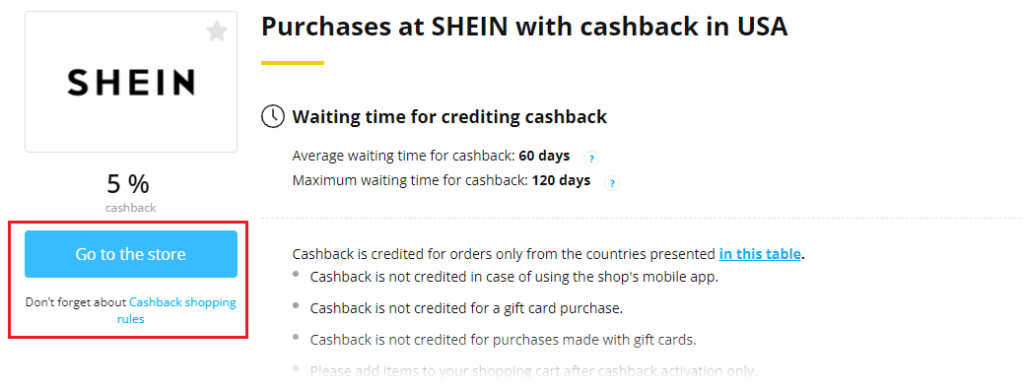1024x390 pixels.
Task: Click the page title about SHEIN cashback in USA
Action: pyautogui.click(x=524, y=27)
